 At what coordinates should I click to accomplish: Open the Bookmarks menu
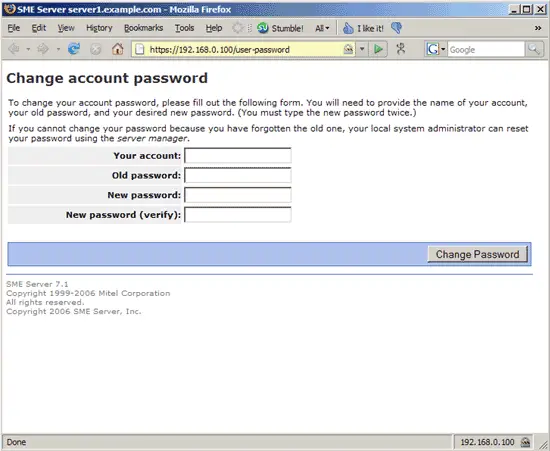coord(143,28)
